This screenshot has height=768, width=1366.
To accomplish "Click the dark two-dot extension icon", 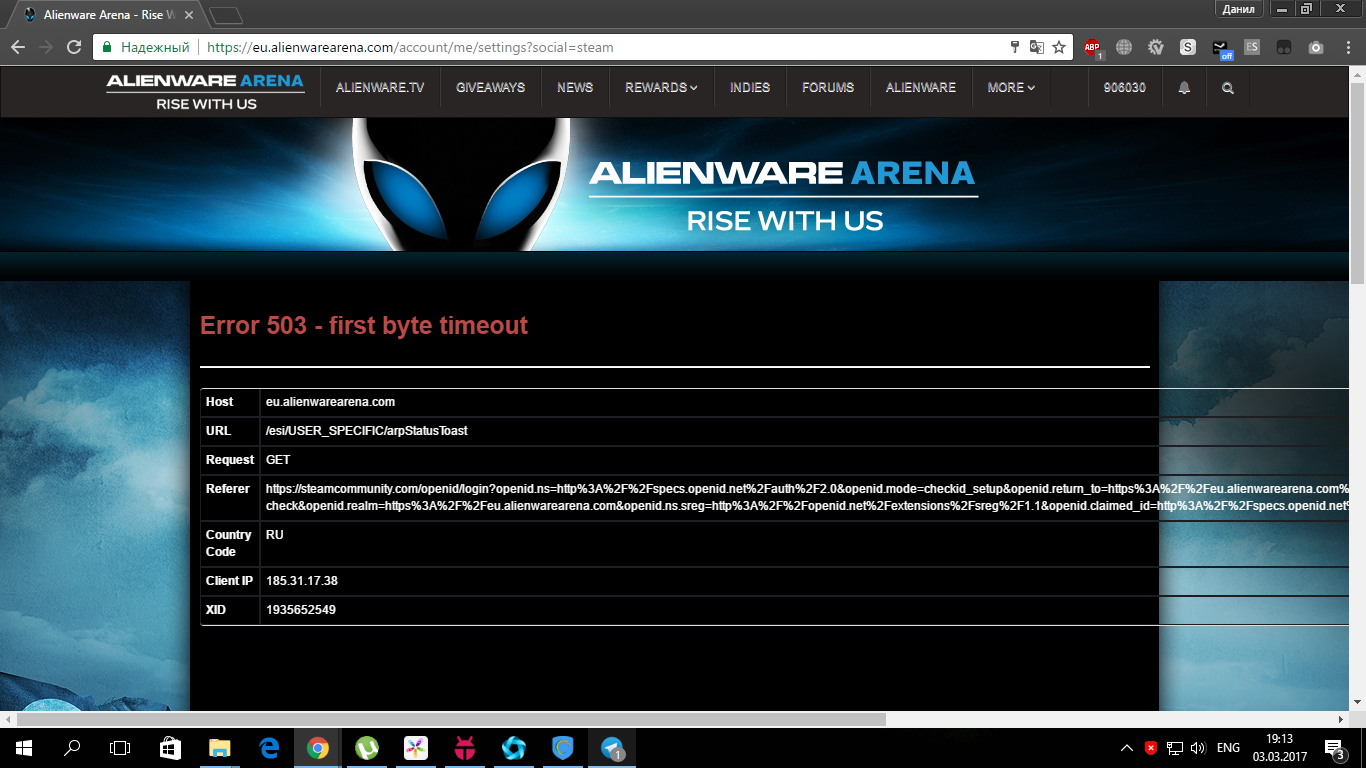I will (x=1284, y=47).
